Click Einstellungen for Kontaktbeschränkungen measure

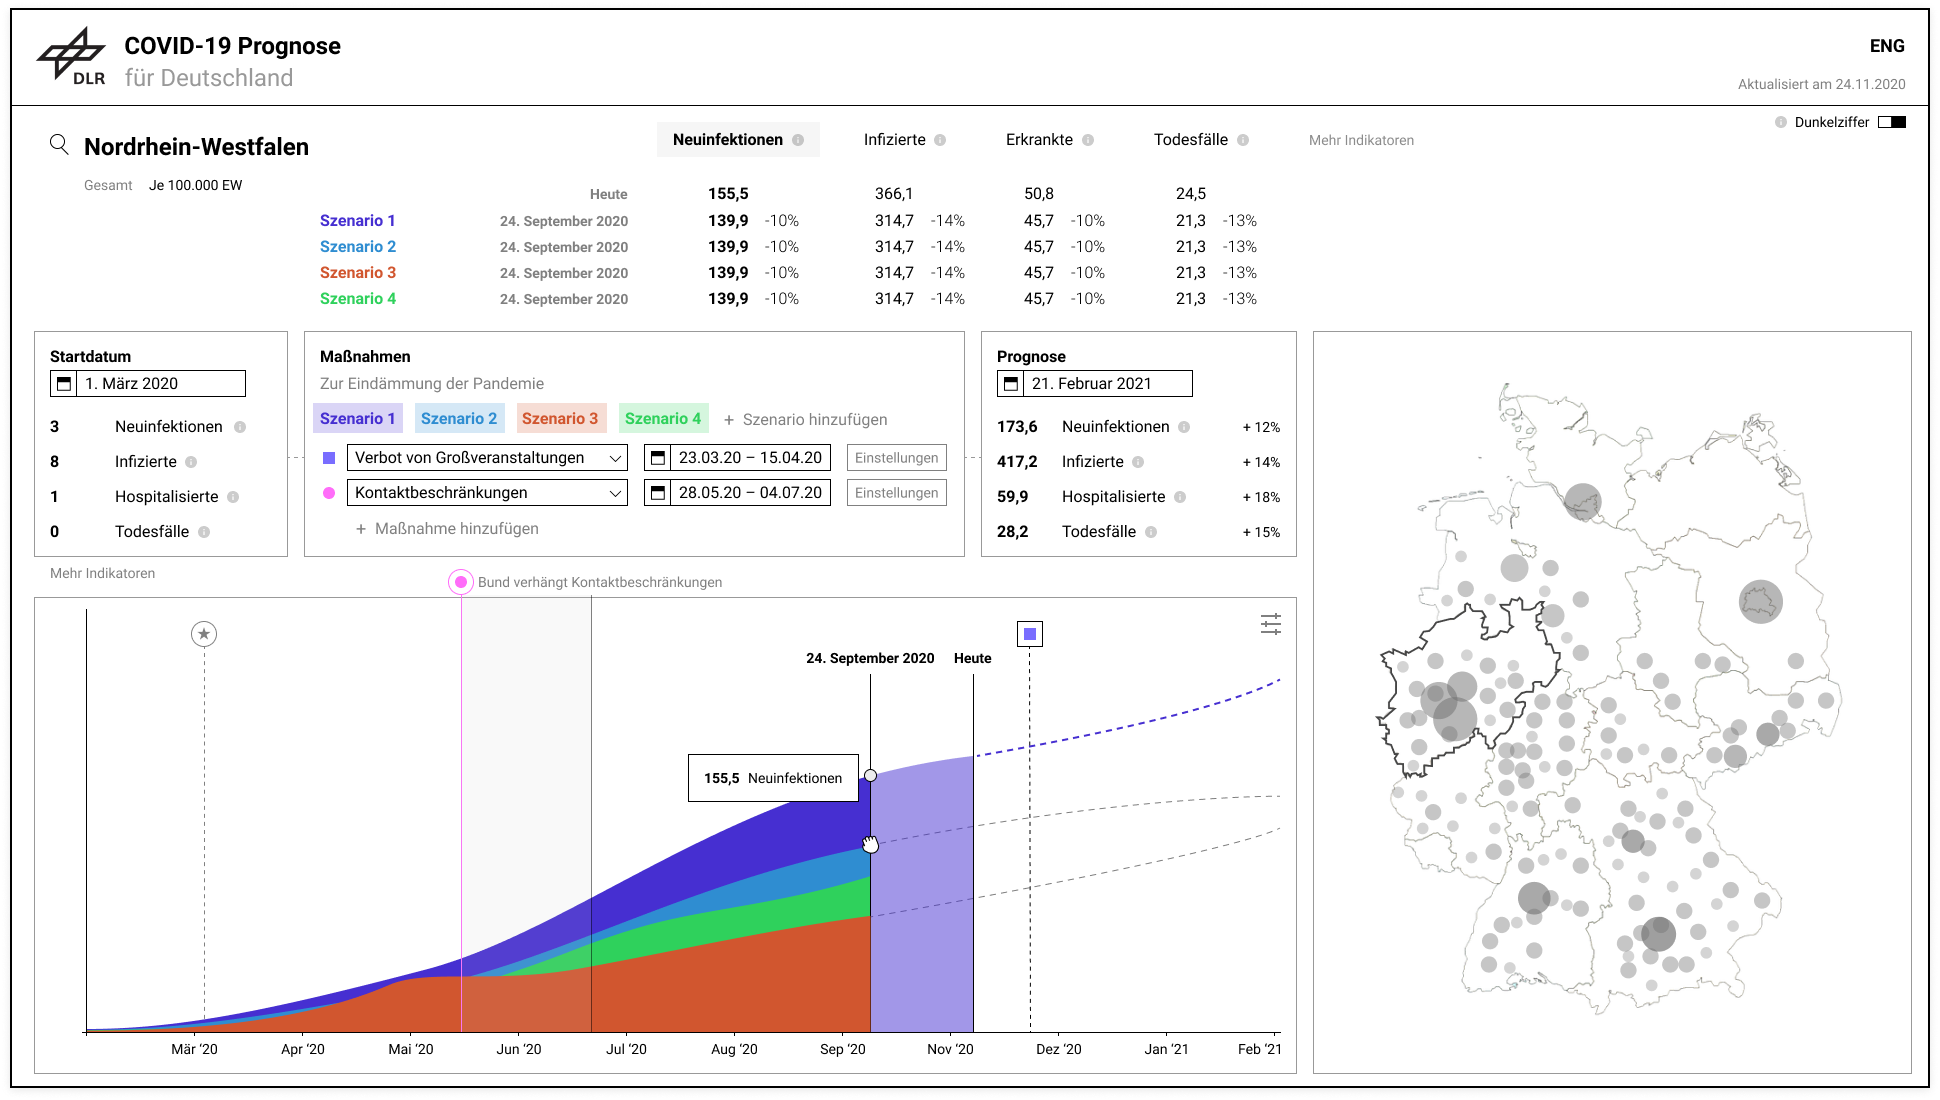coord(897,492)
